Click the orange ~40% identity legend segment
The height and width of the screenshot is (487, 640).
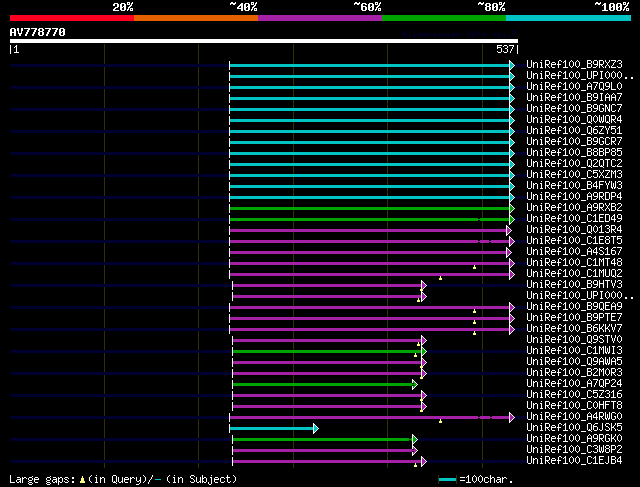click(196, 18)
